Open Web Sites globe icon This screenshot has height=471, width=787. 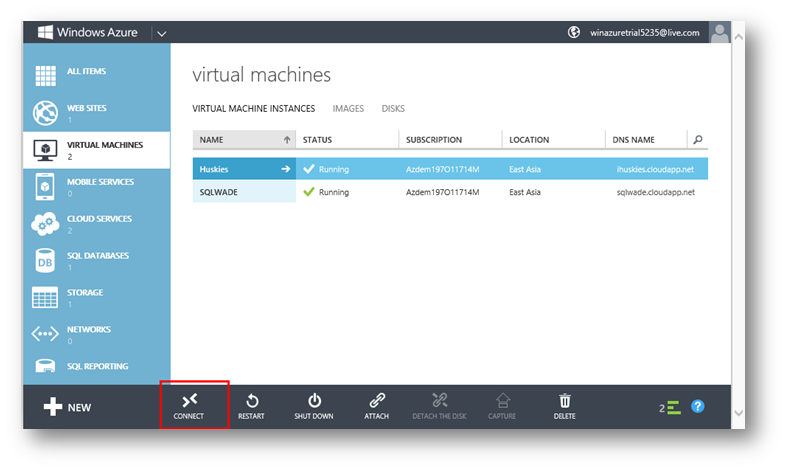(x=46, y=112)
